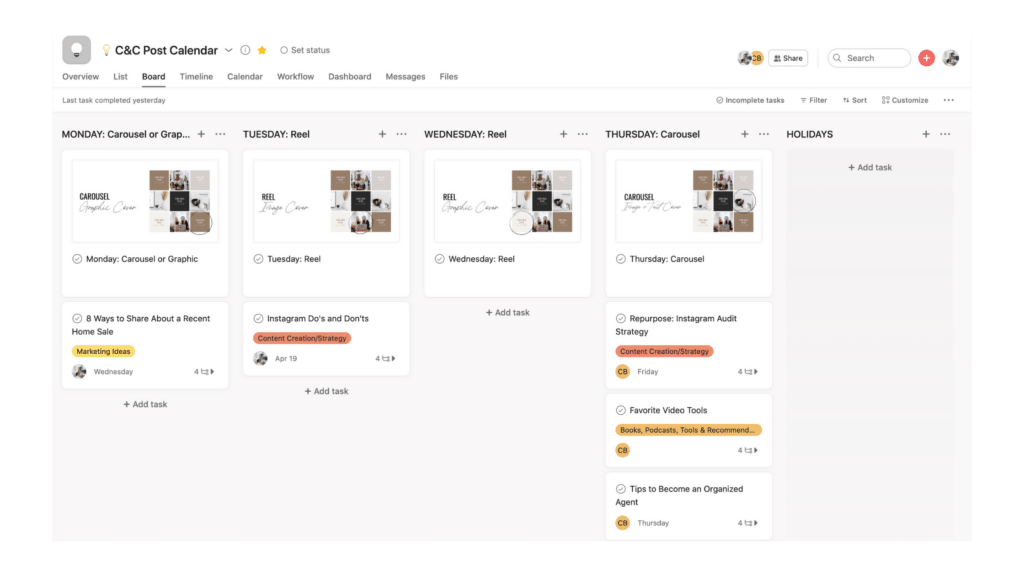Open the profile avatar menu
1024x576 pixels.
[x=951, y=58]
